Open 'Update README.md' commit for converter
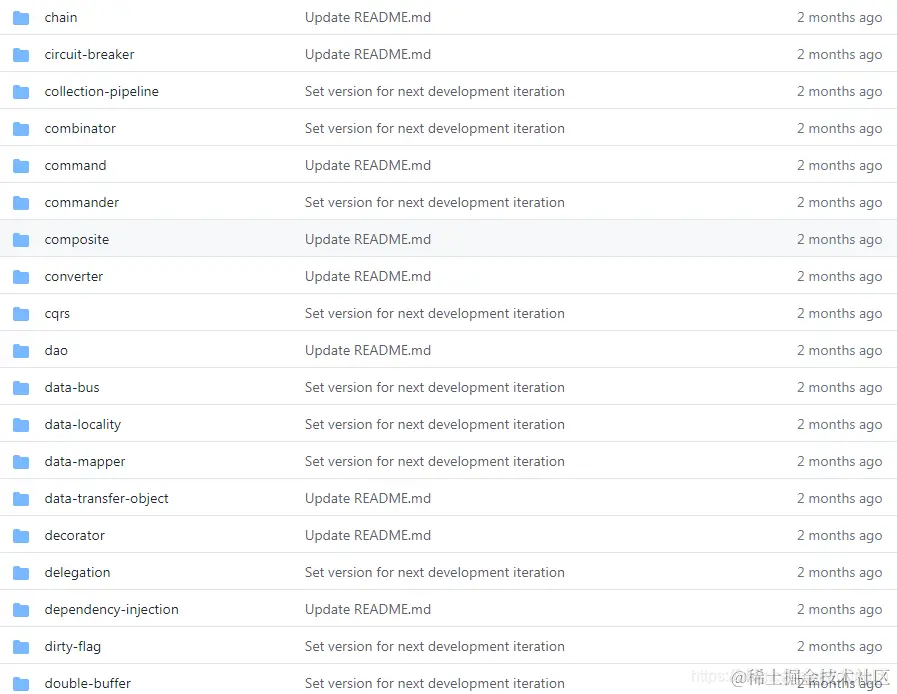897x694 pixels. [368, 276]
